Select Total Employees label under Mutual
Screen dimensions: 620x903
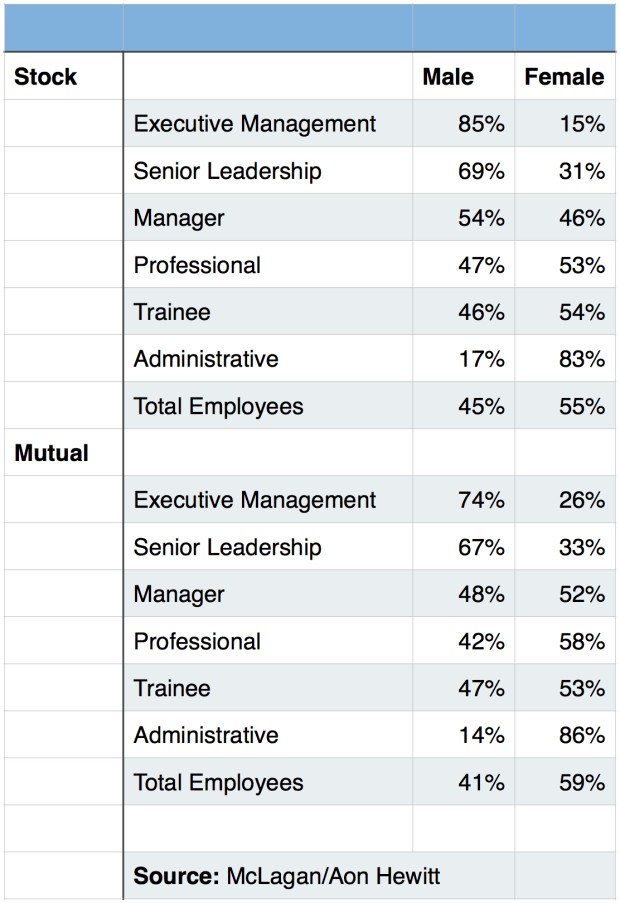(218, 782)
